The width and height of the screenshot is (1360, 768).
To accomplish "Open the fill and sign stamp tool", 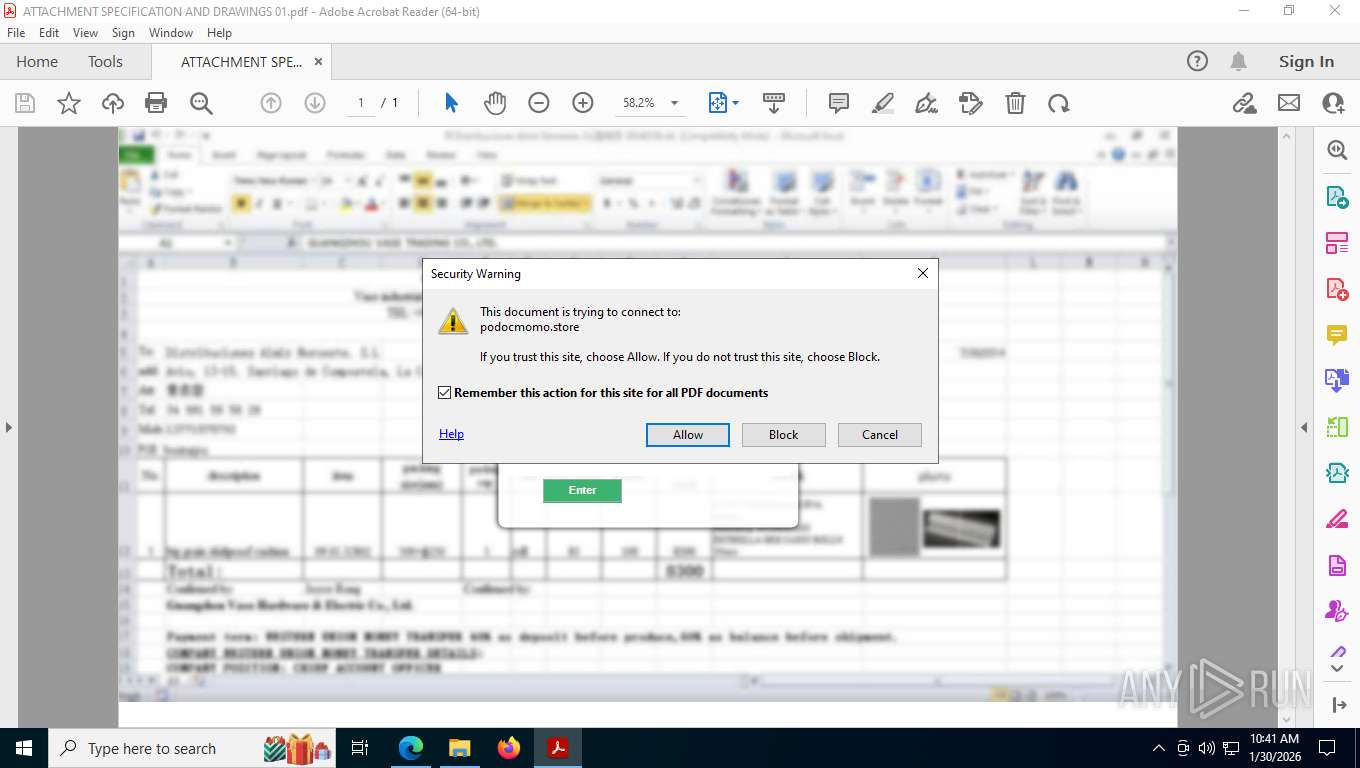I will pos(970,103).
